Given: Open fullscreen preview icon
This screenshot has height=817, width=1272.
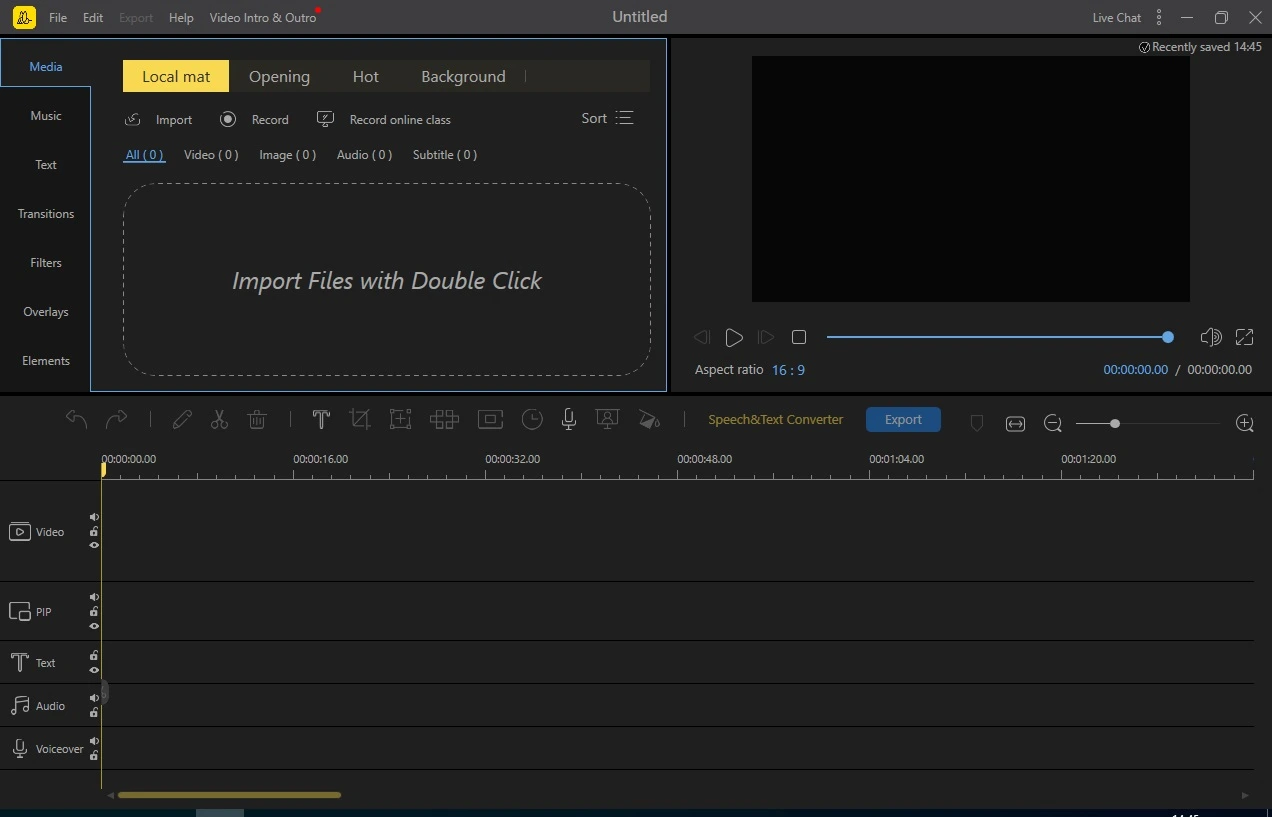Looking at the screenshot, I should click(1244, 338).
